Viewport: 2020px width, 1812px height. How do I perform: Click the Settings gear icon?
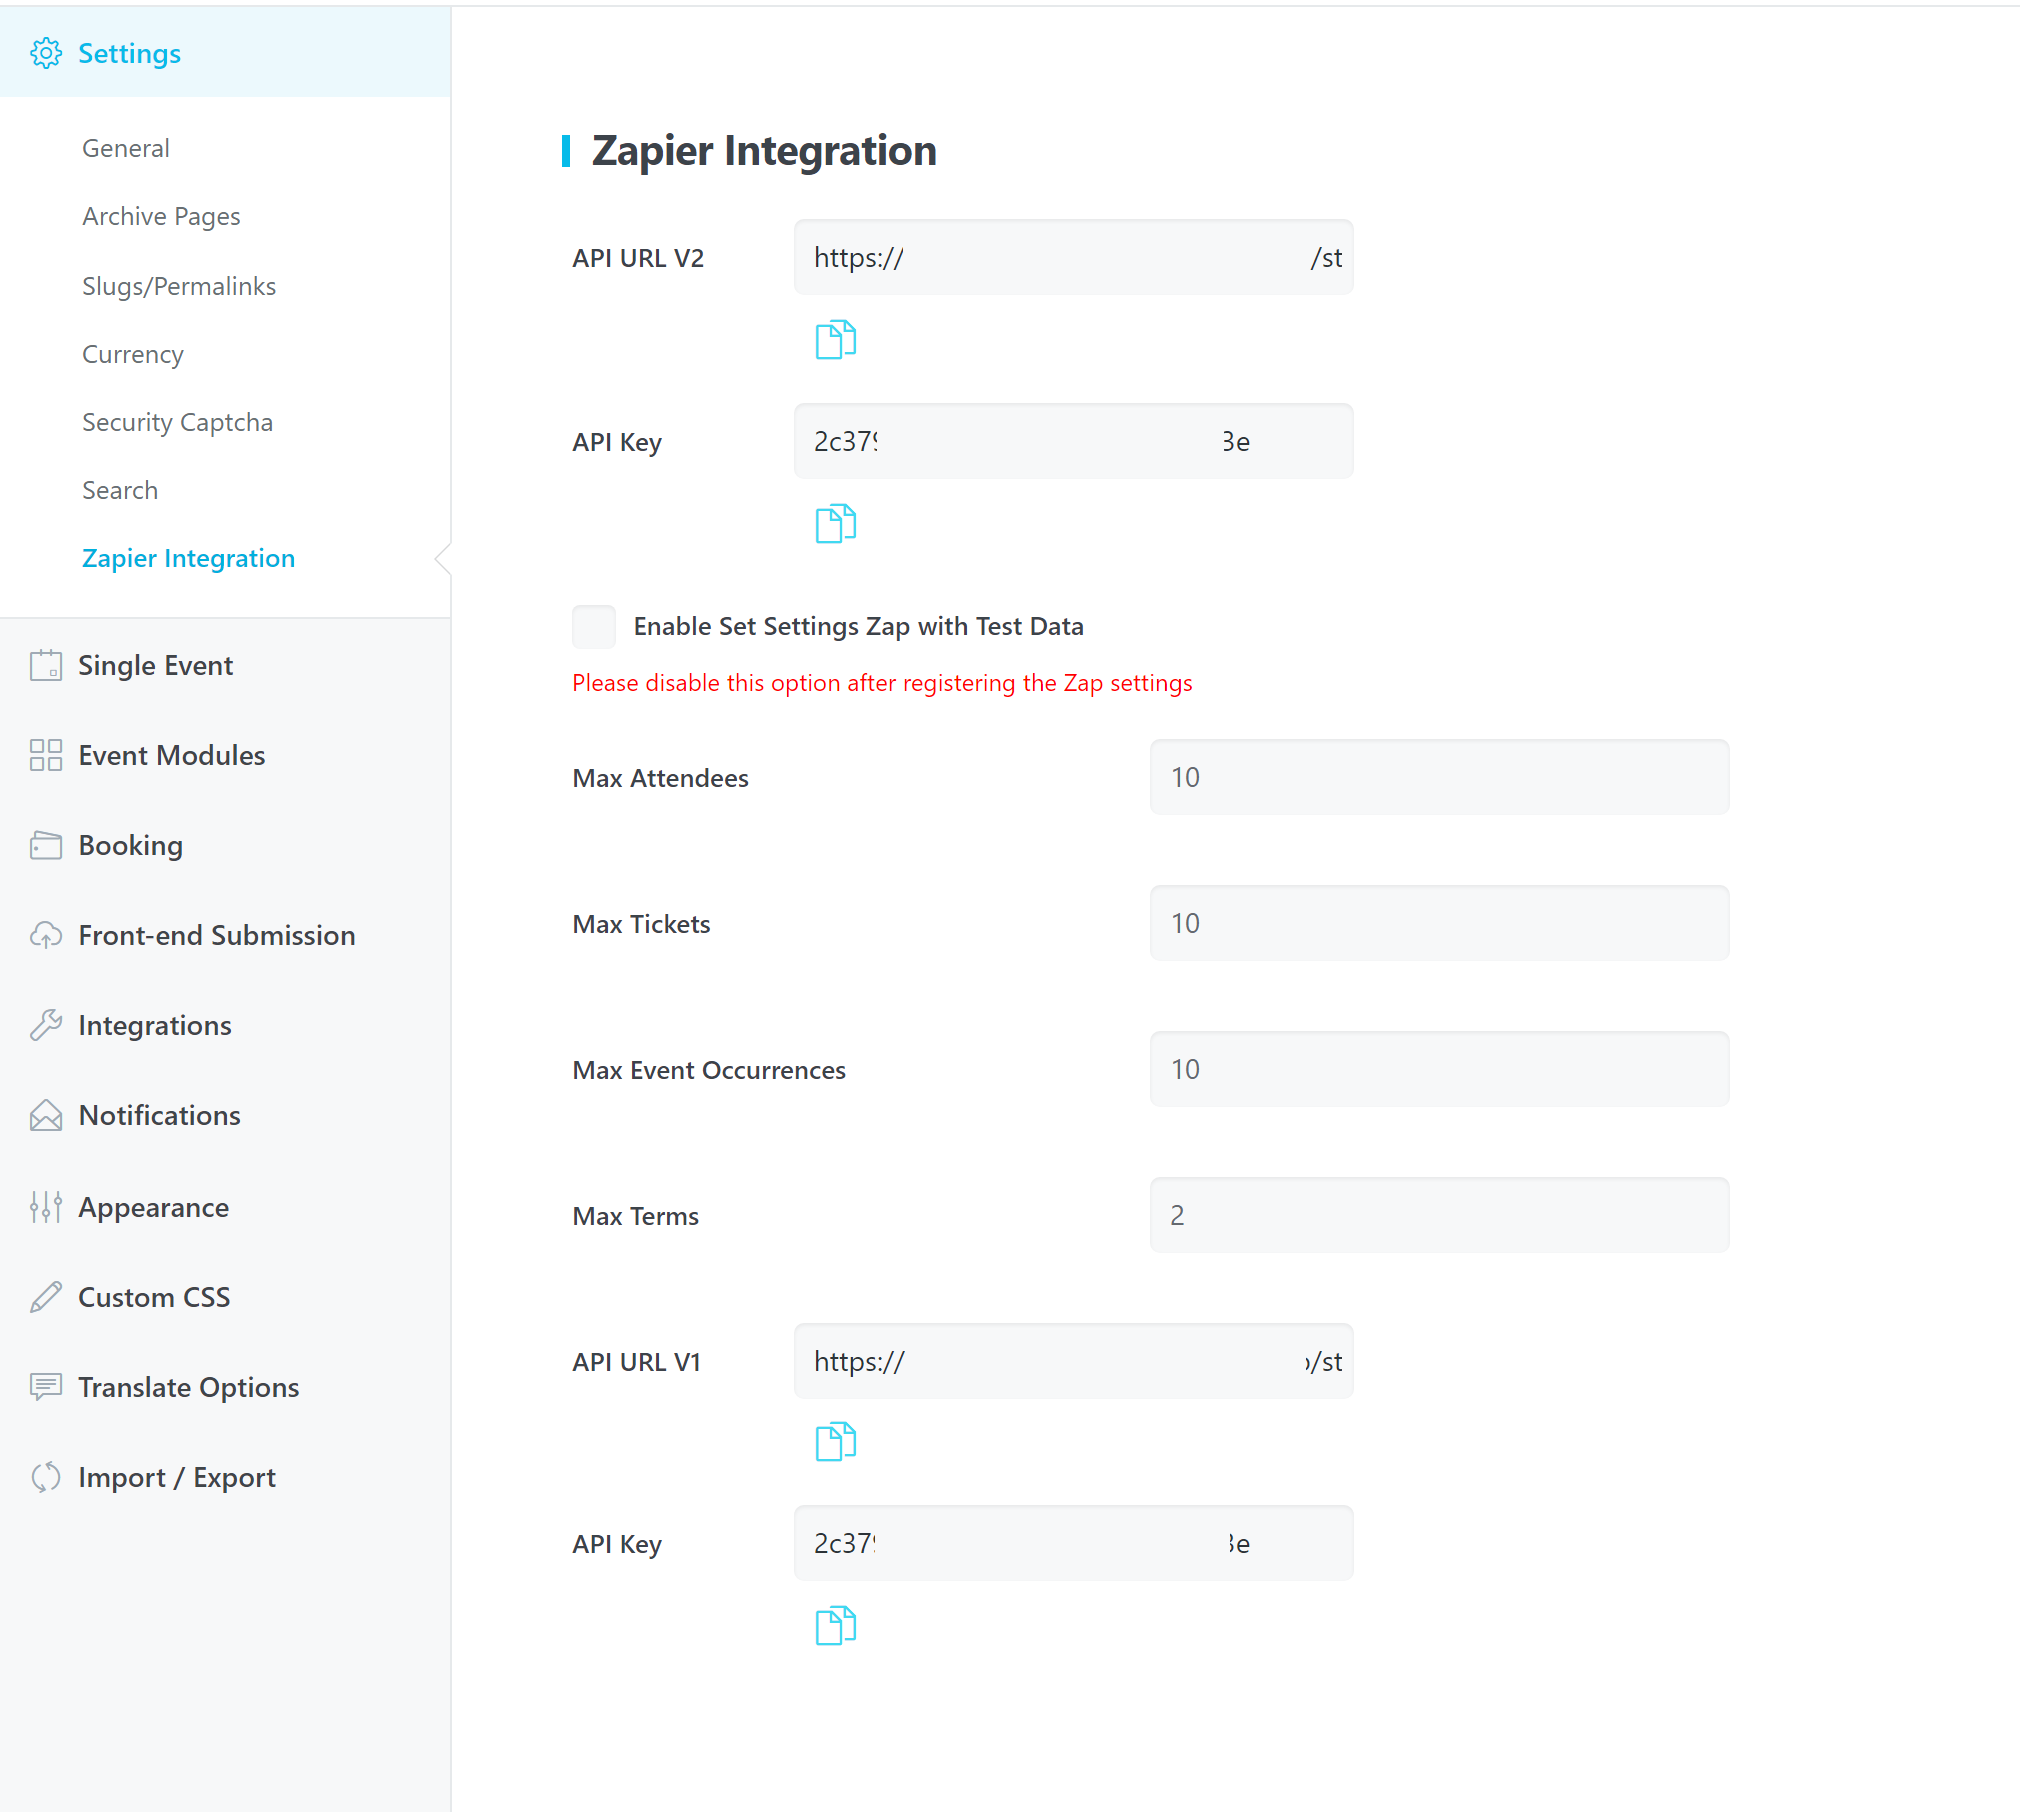(46, 53)
